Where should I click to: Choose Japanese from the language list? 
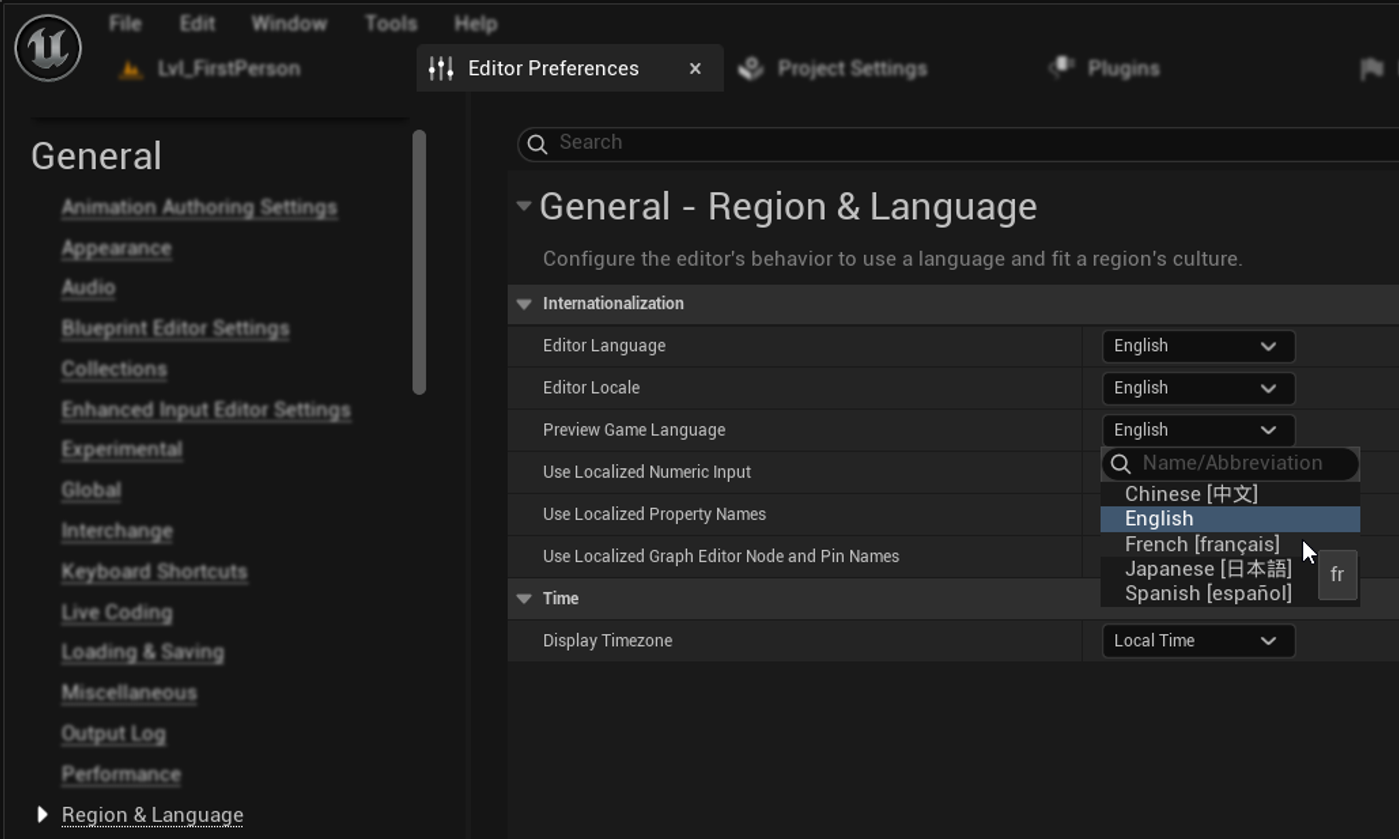click(1207, 569)
